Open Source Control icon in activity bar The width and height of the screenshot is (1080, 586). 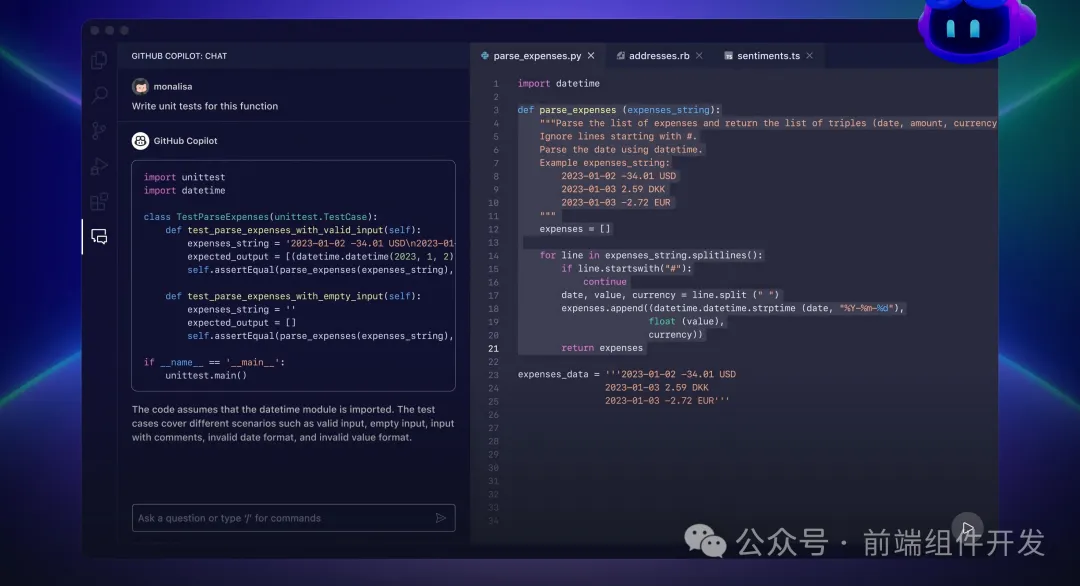(x=99, y=130)
